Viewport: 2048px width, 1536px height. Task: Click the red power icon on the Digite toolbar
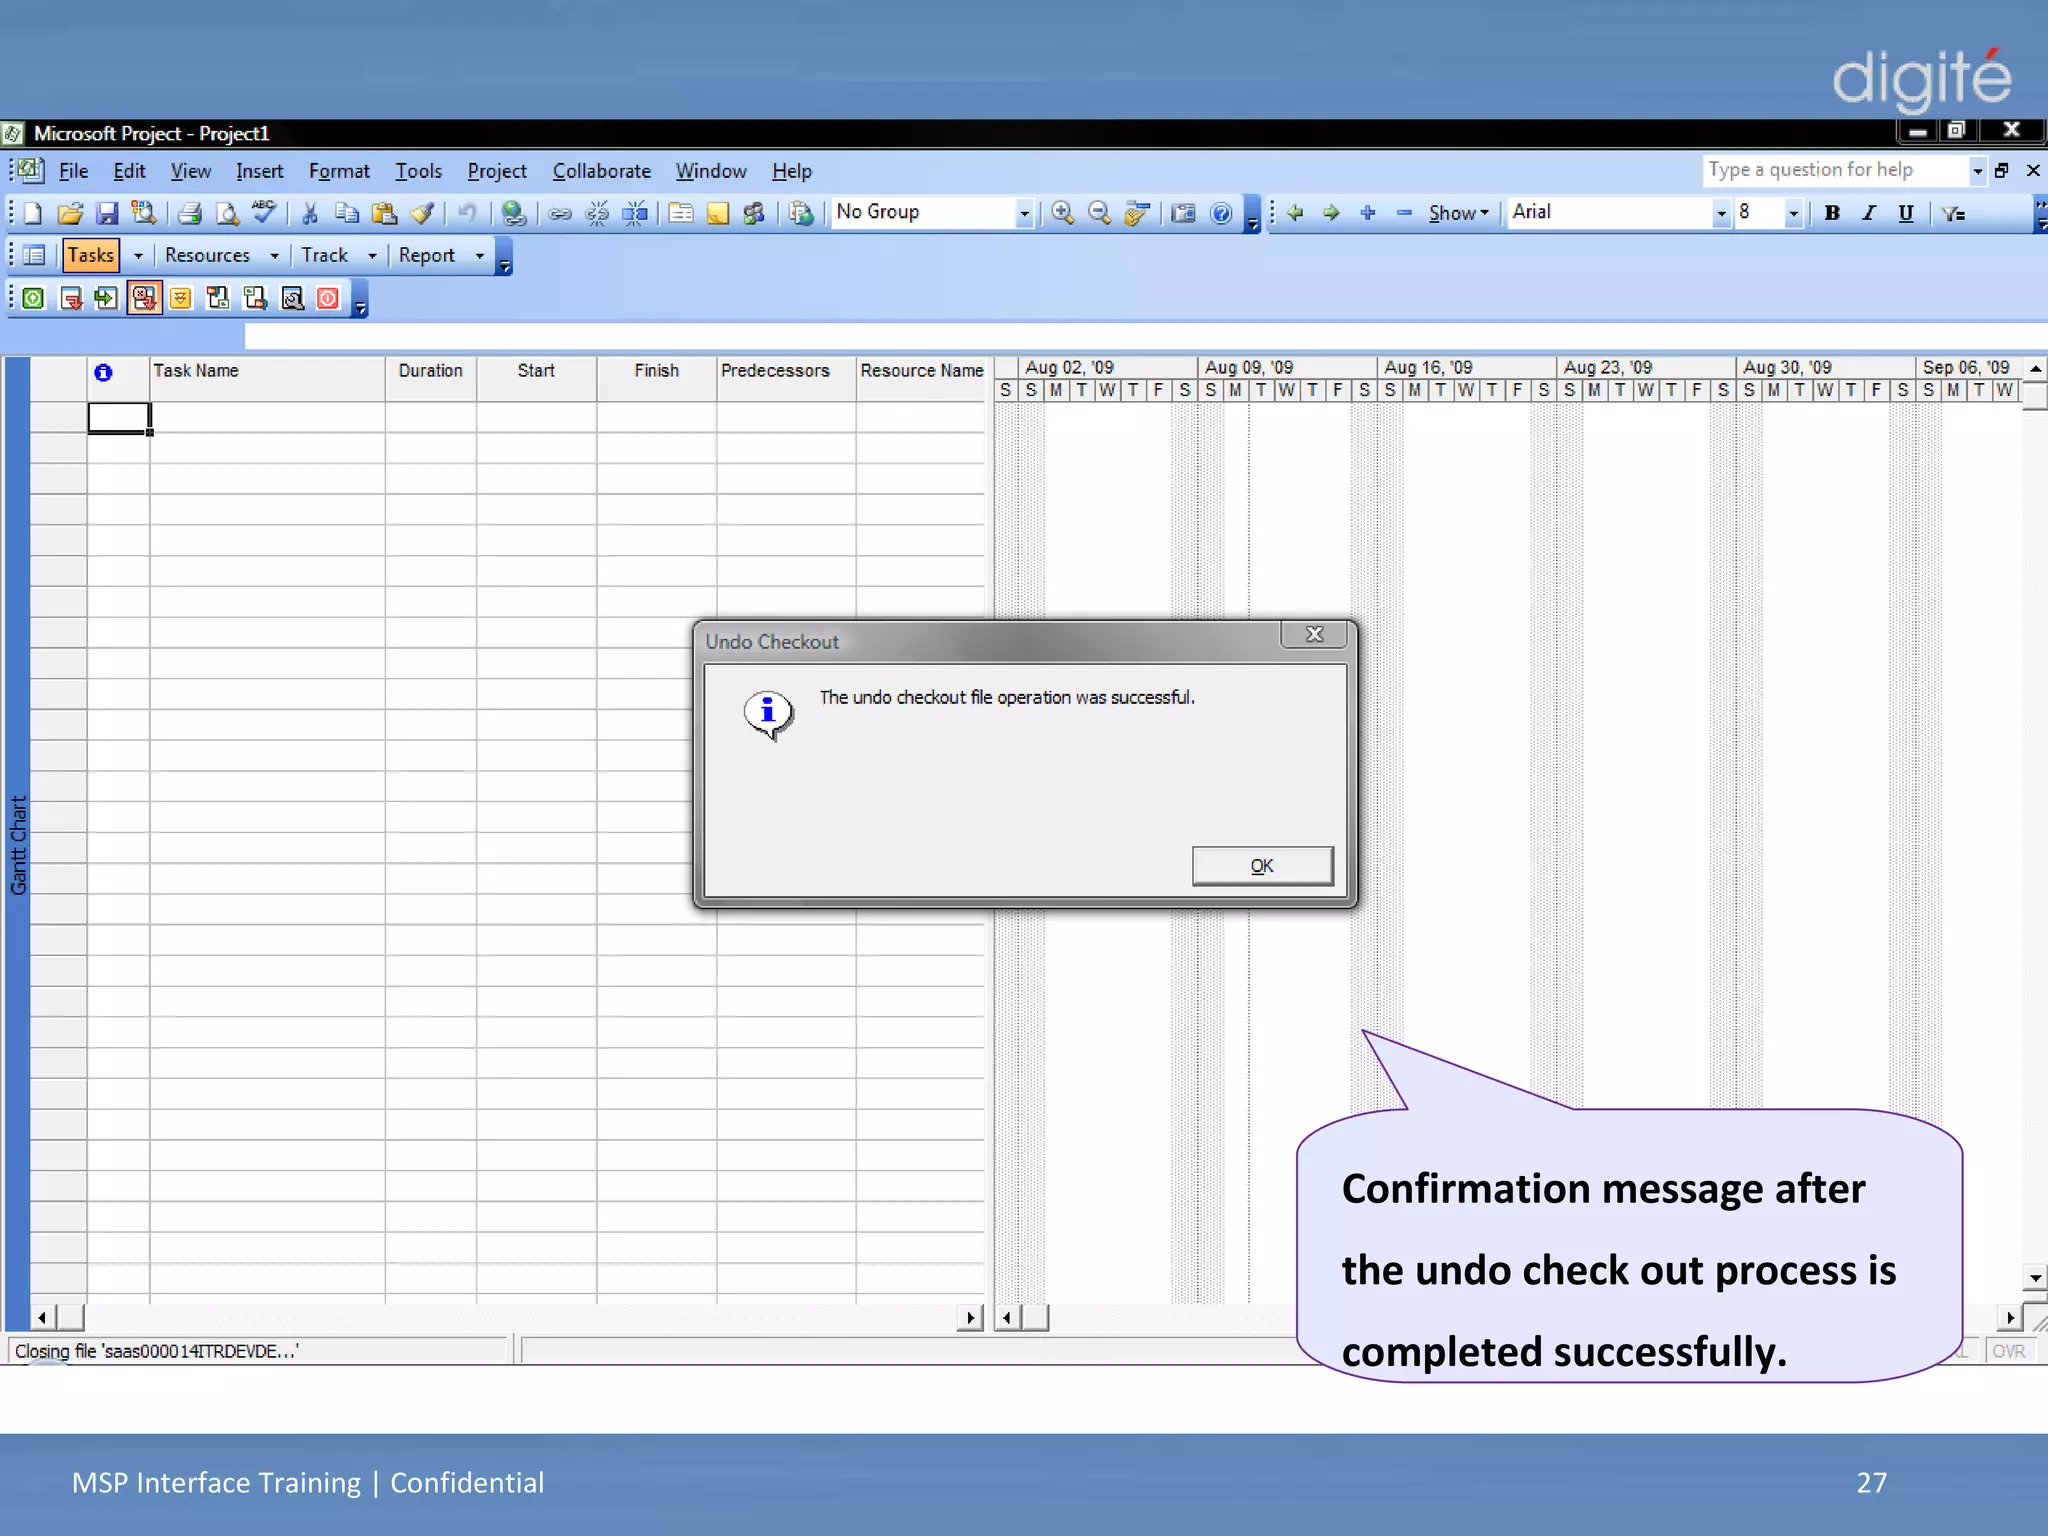(x=328, y=298)
